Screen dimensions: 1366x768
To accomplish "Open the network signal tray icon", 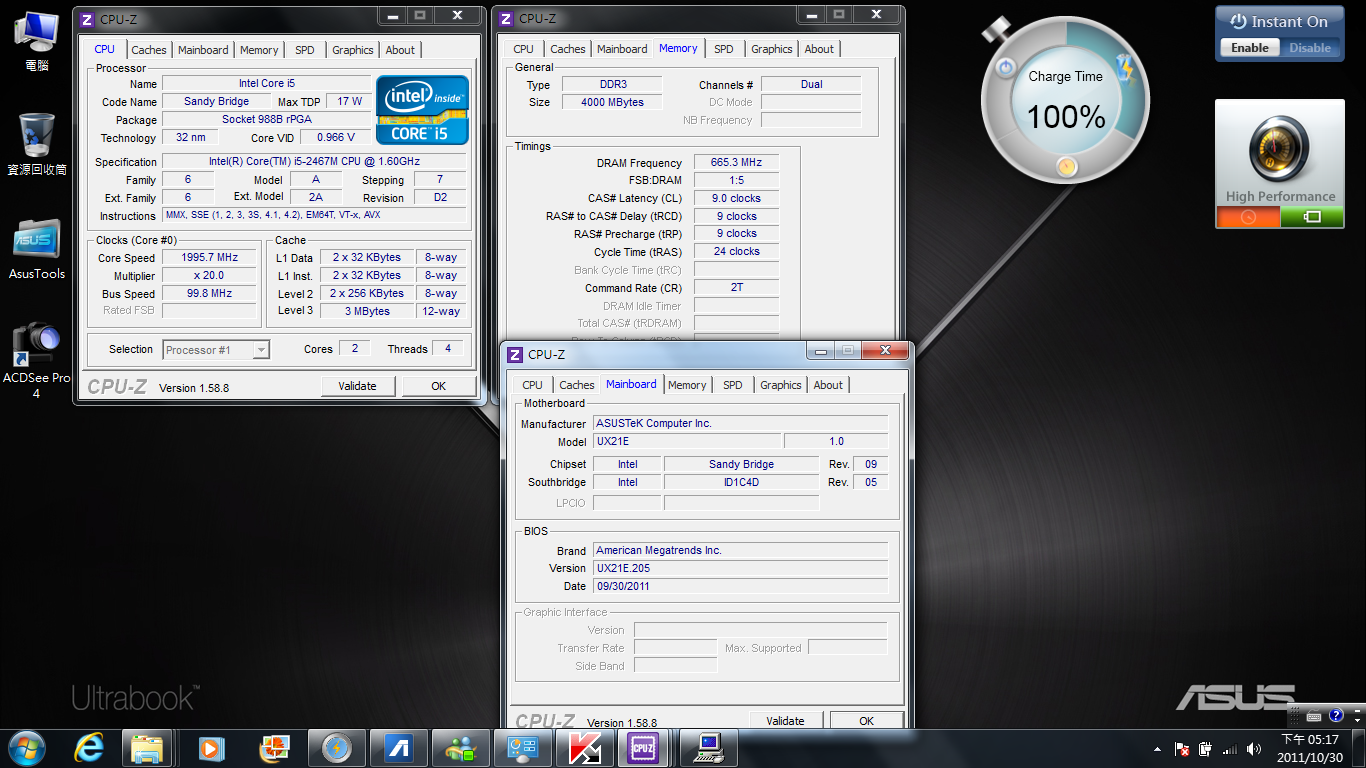I will pyautogui.click(x=1229, y=749).
